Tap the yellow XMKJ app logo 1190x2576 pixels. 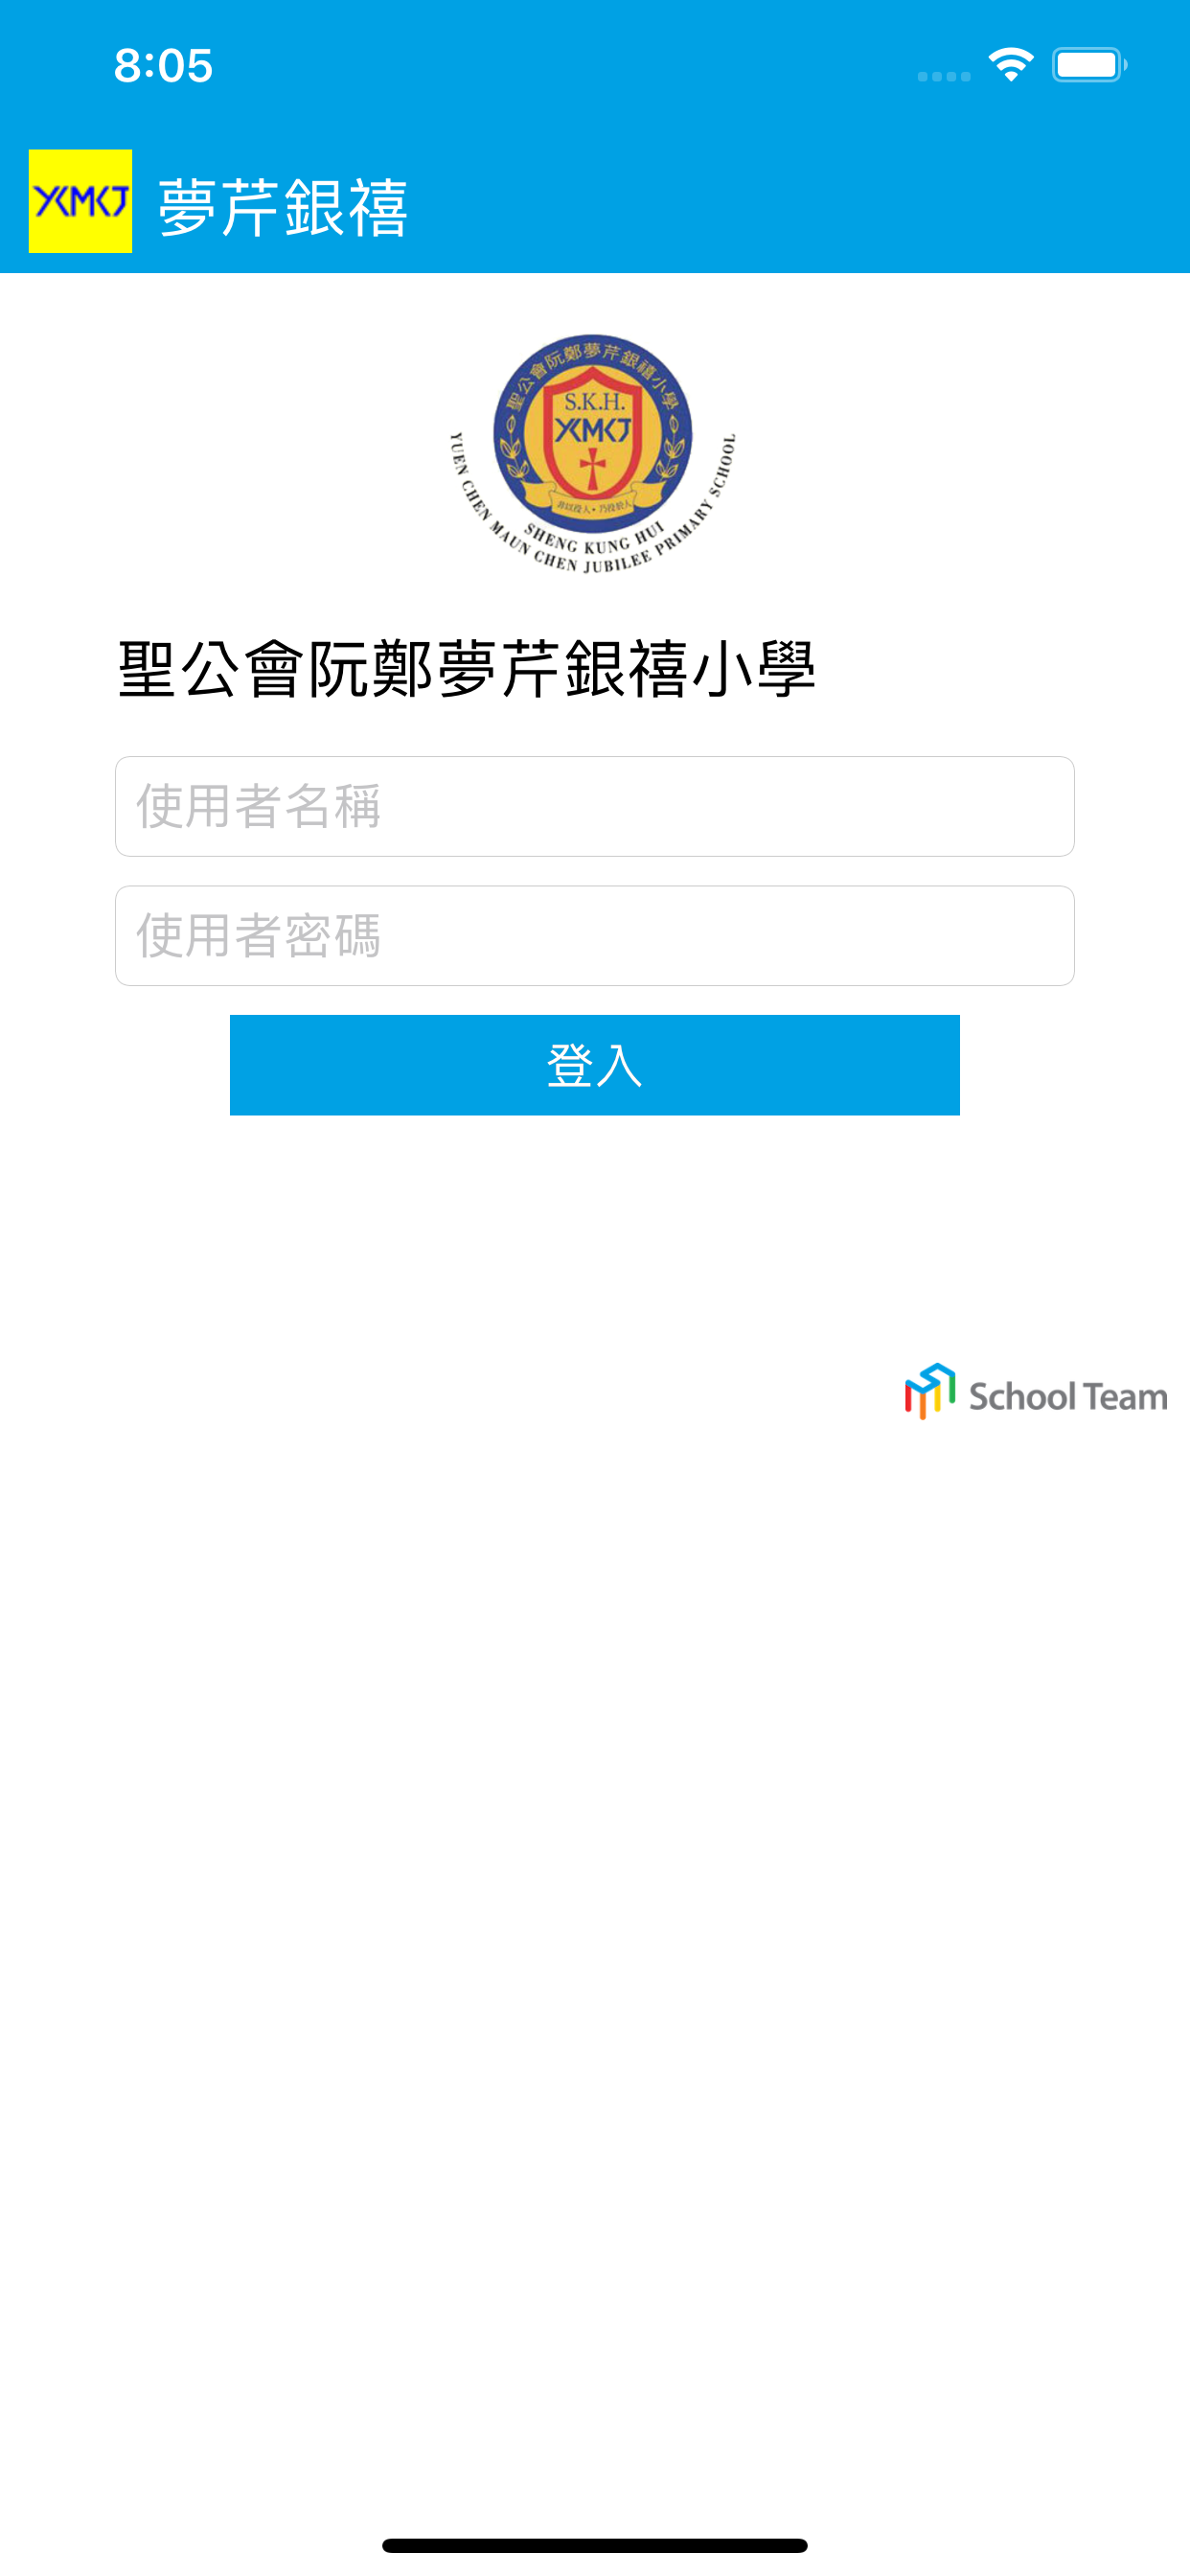pos(80,201)
